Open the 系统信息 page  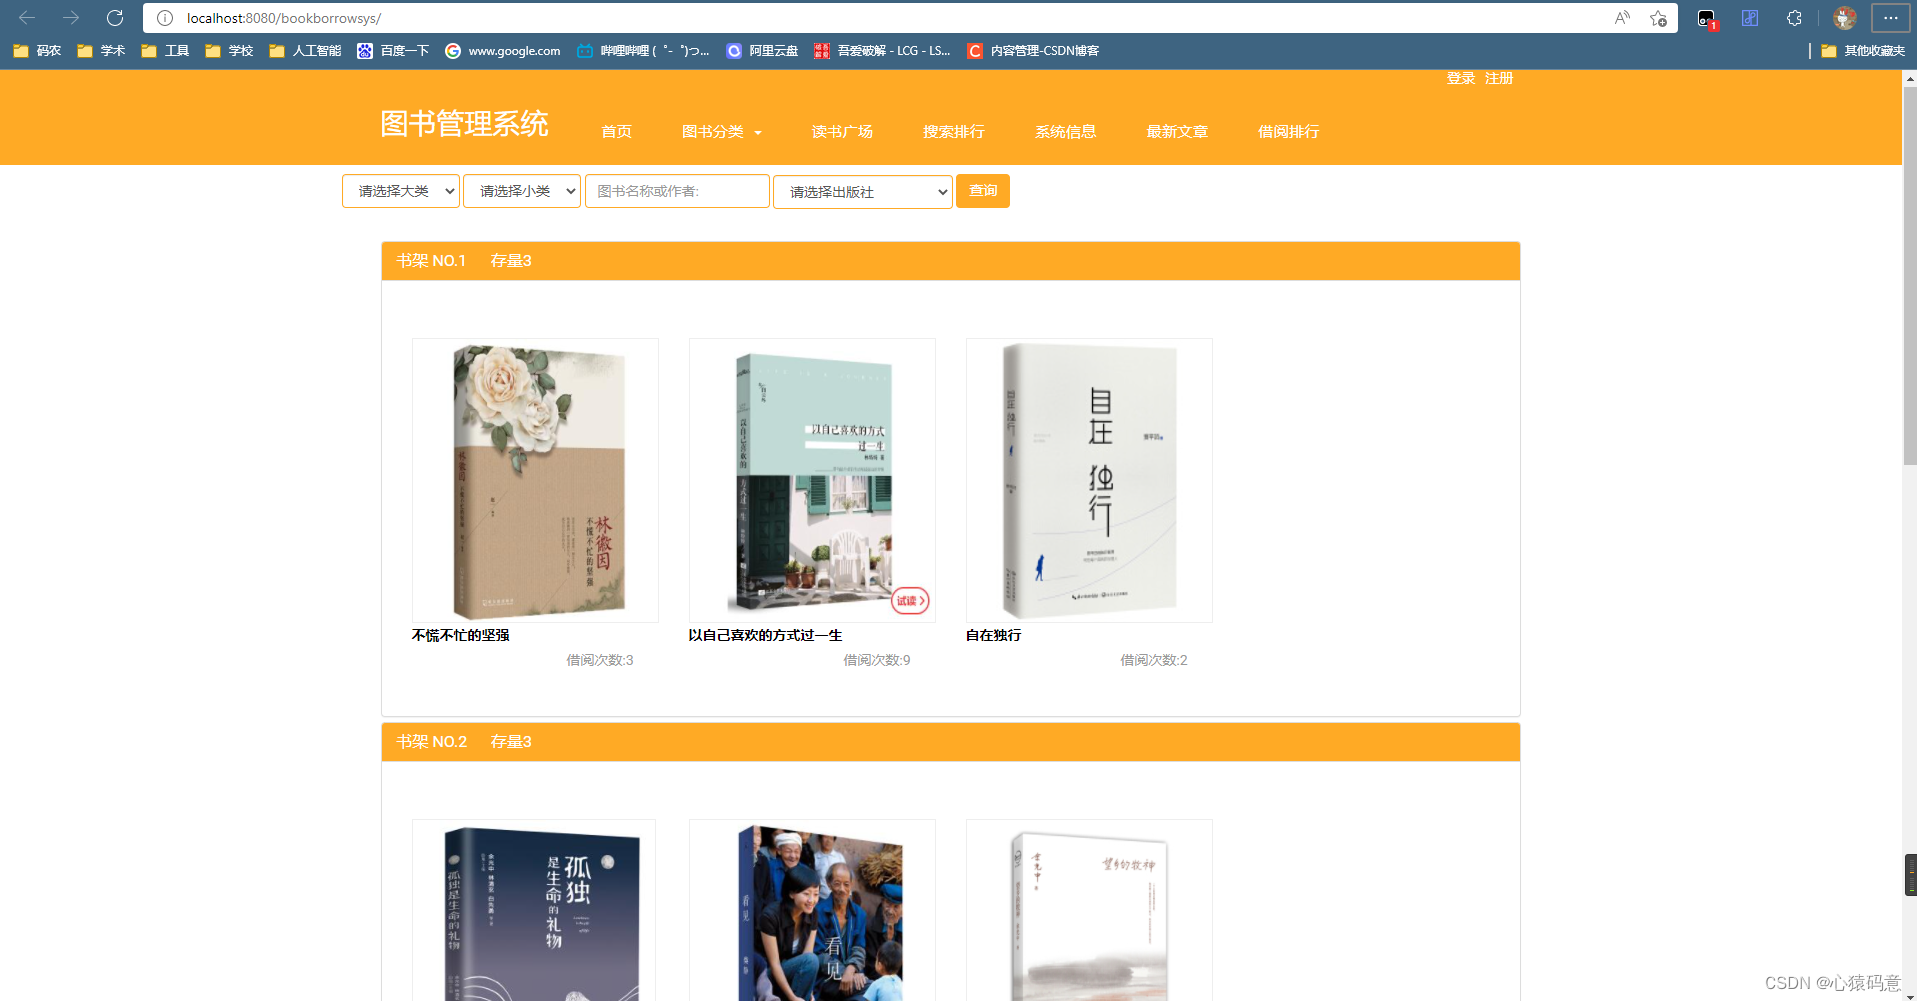tap(1065, 132)
